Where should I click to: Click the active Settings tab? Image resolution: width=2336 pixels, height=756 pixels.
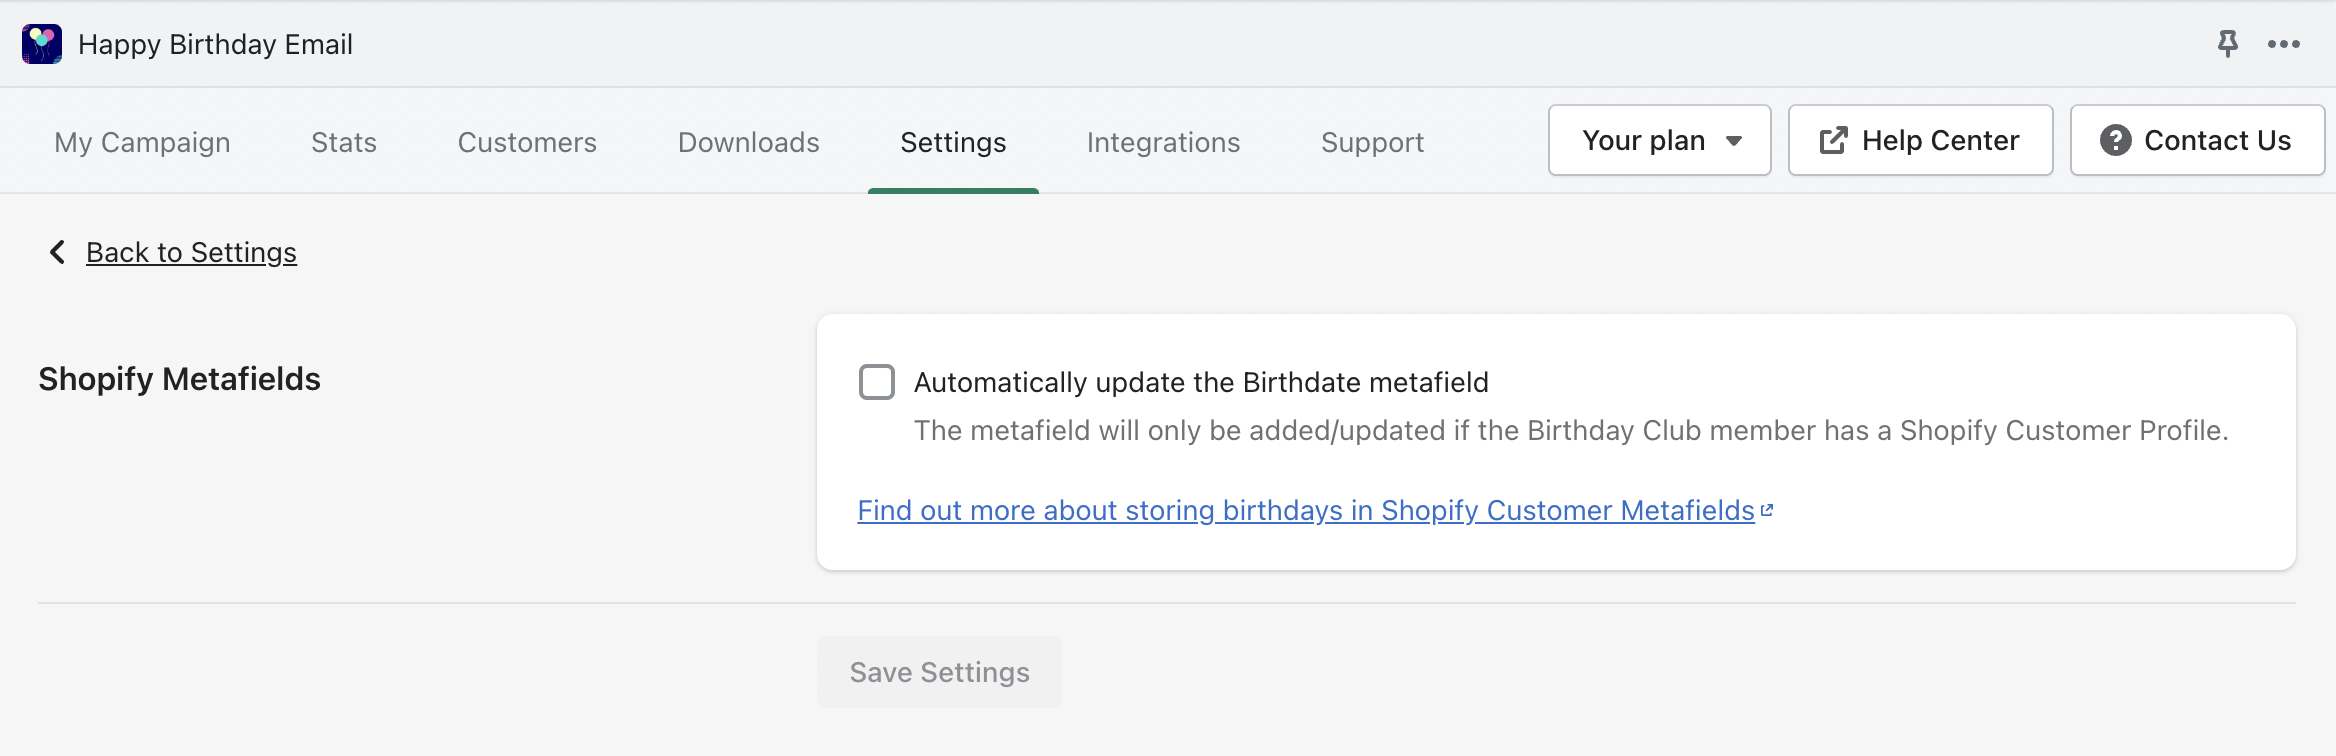[953, 142]
